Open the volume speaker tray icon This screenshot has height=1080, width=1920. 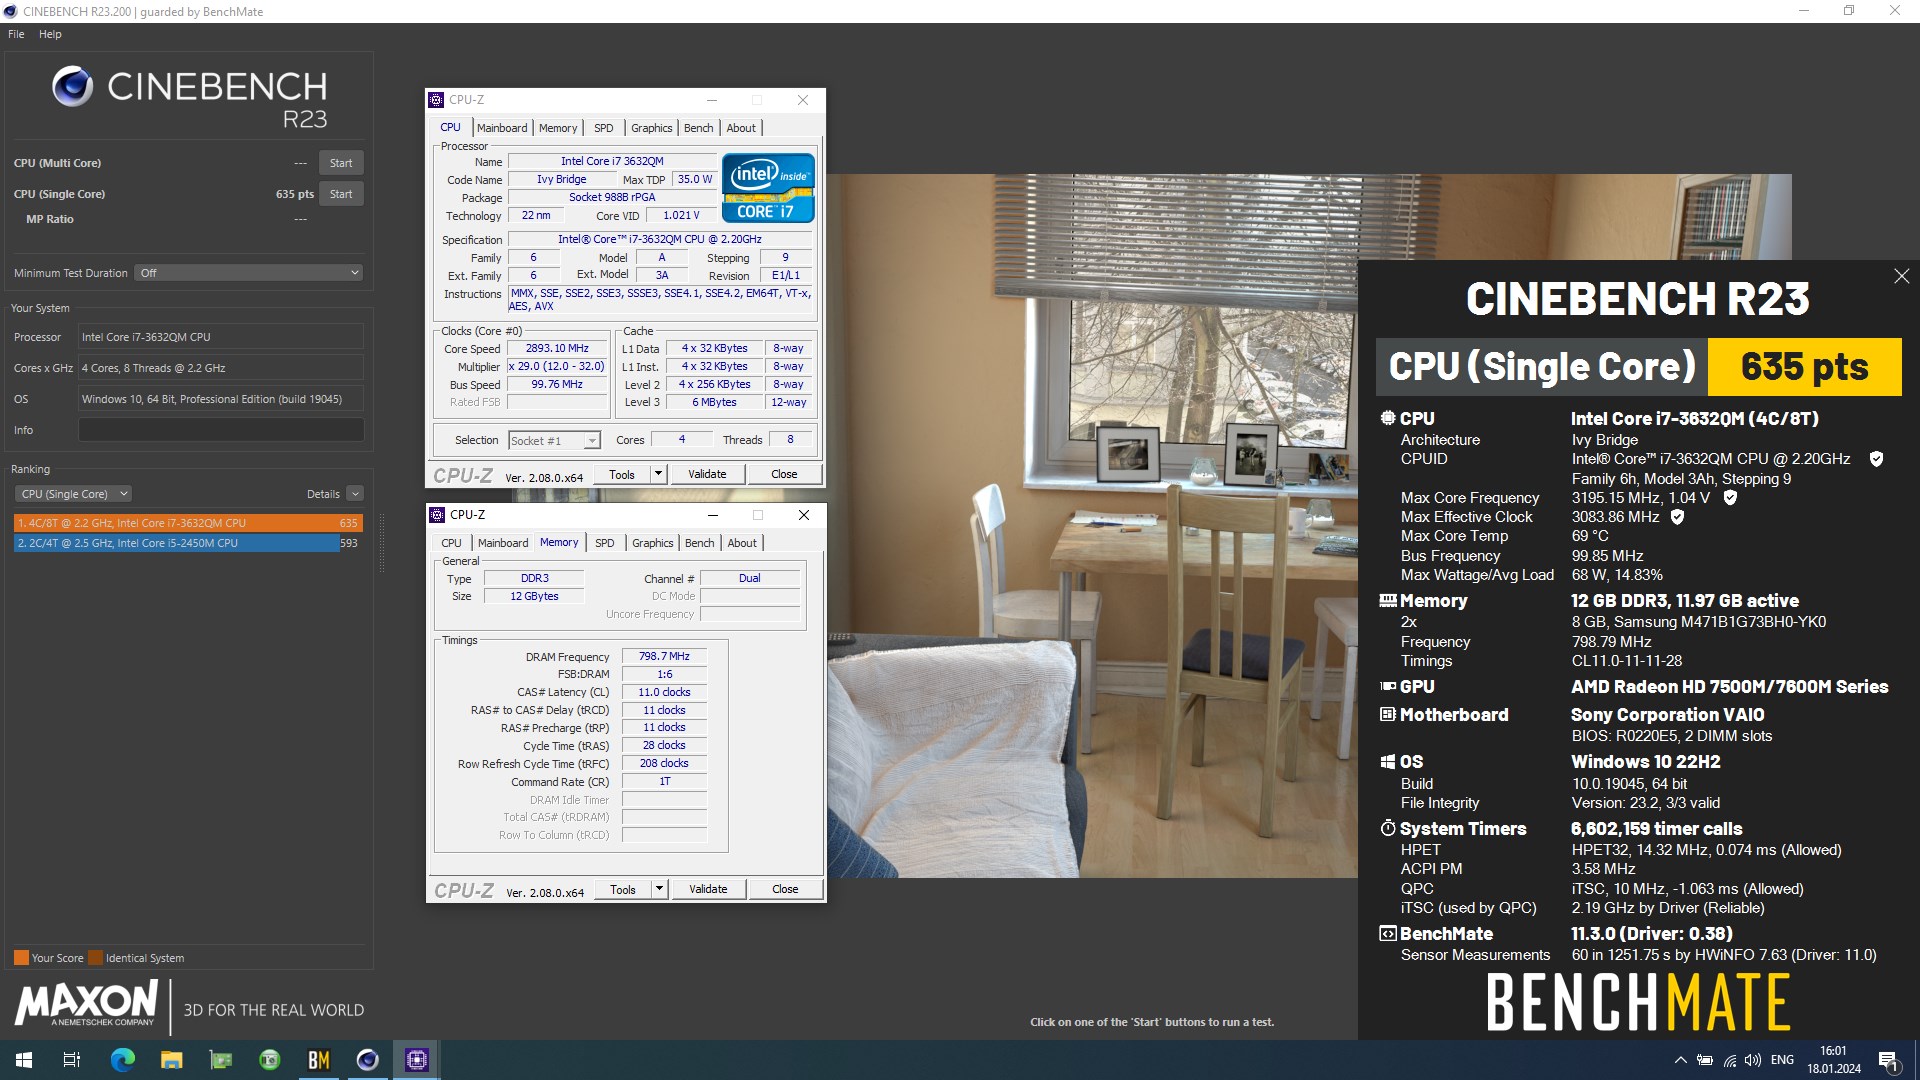1753,1060
